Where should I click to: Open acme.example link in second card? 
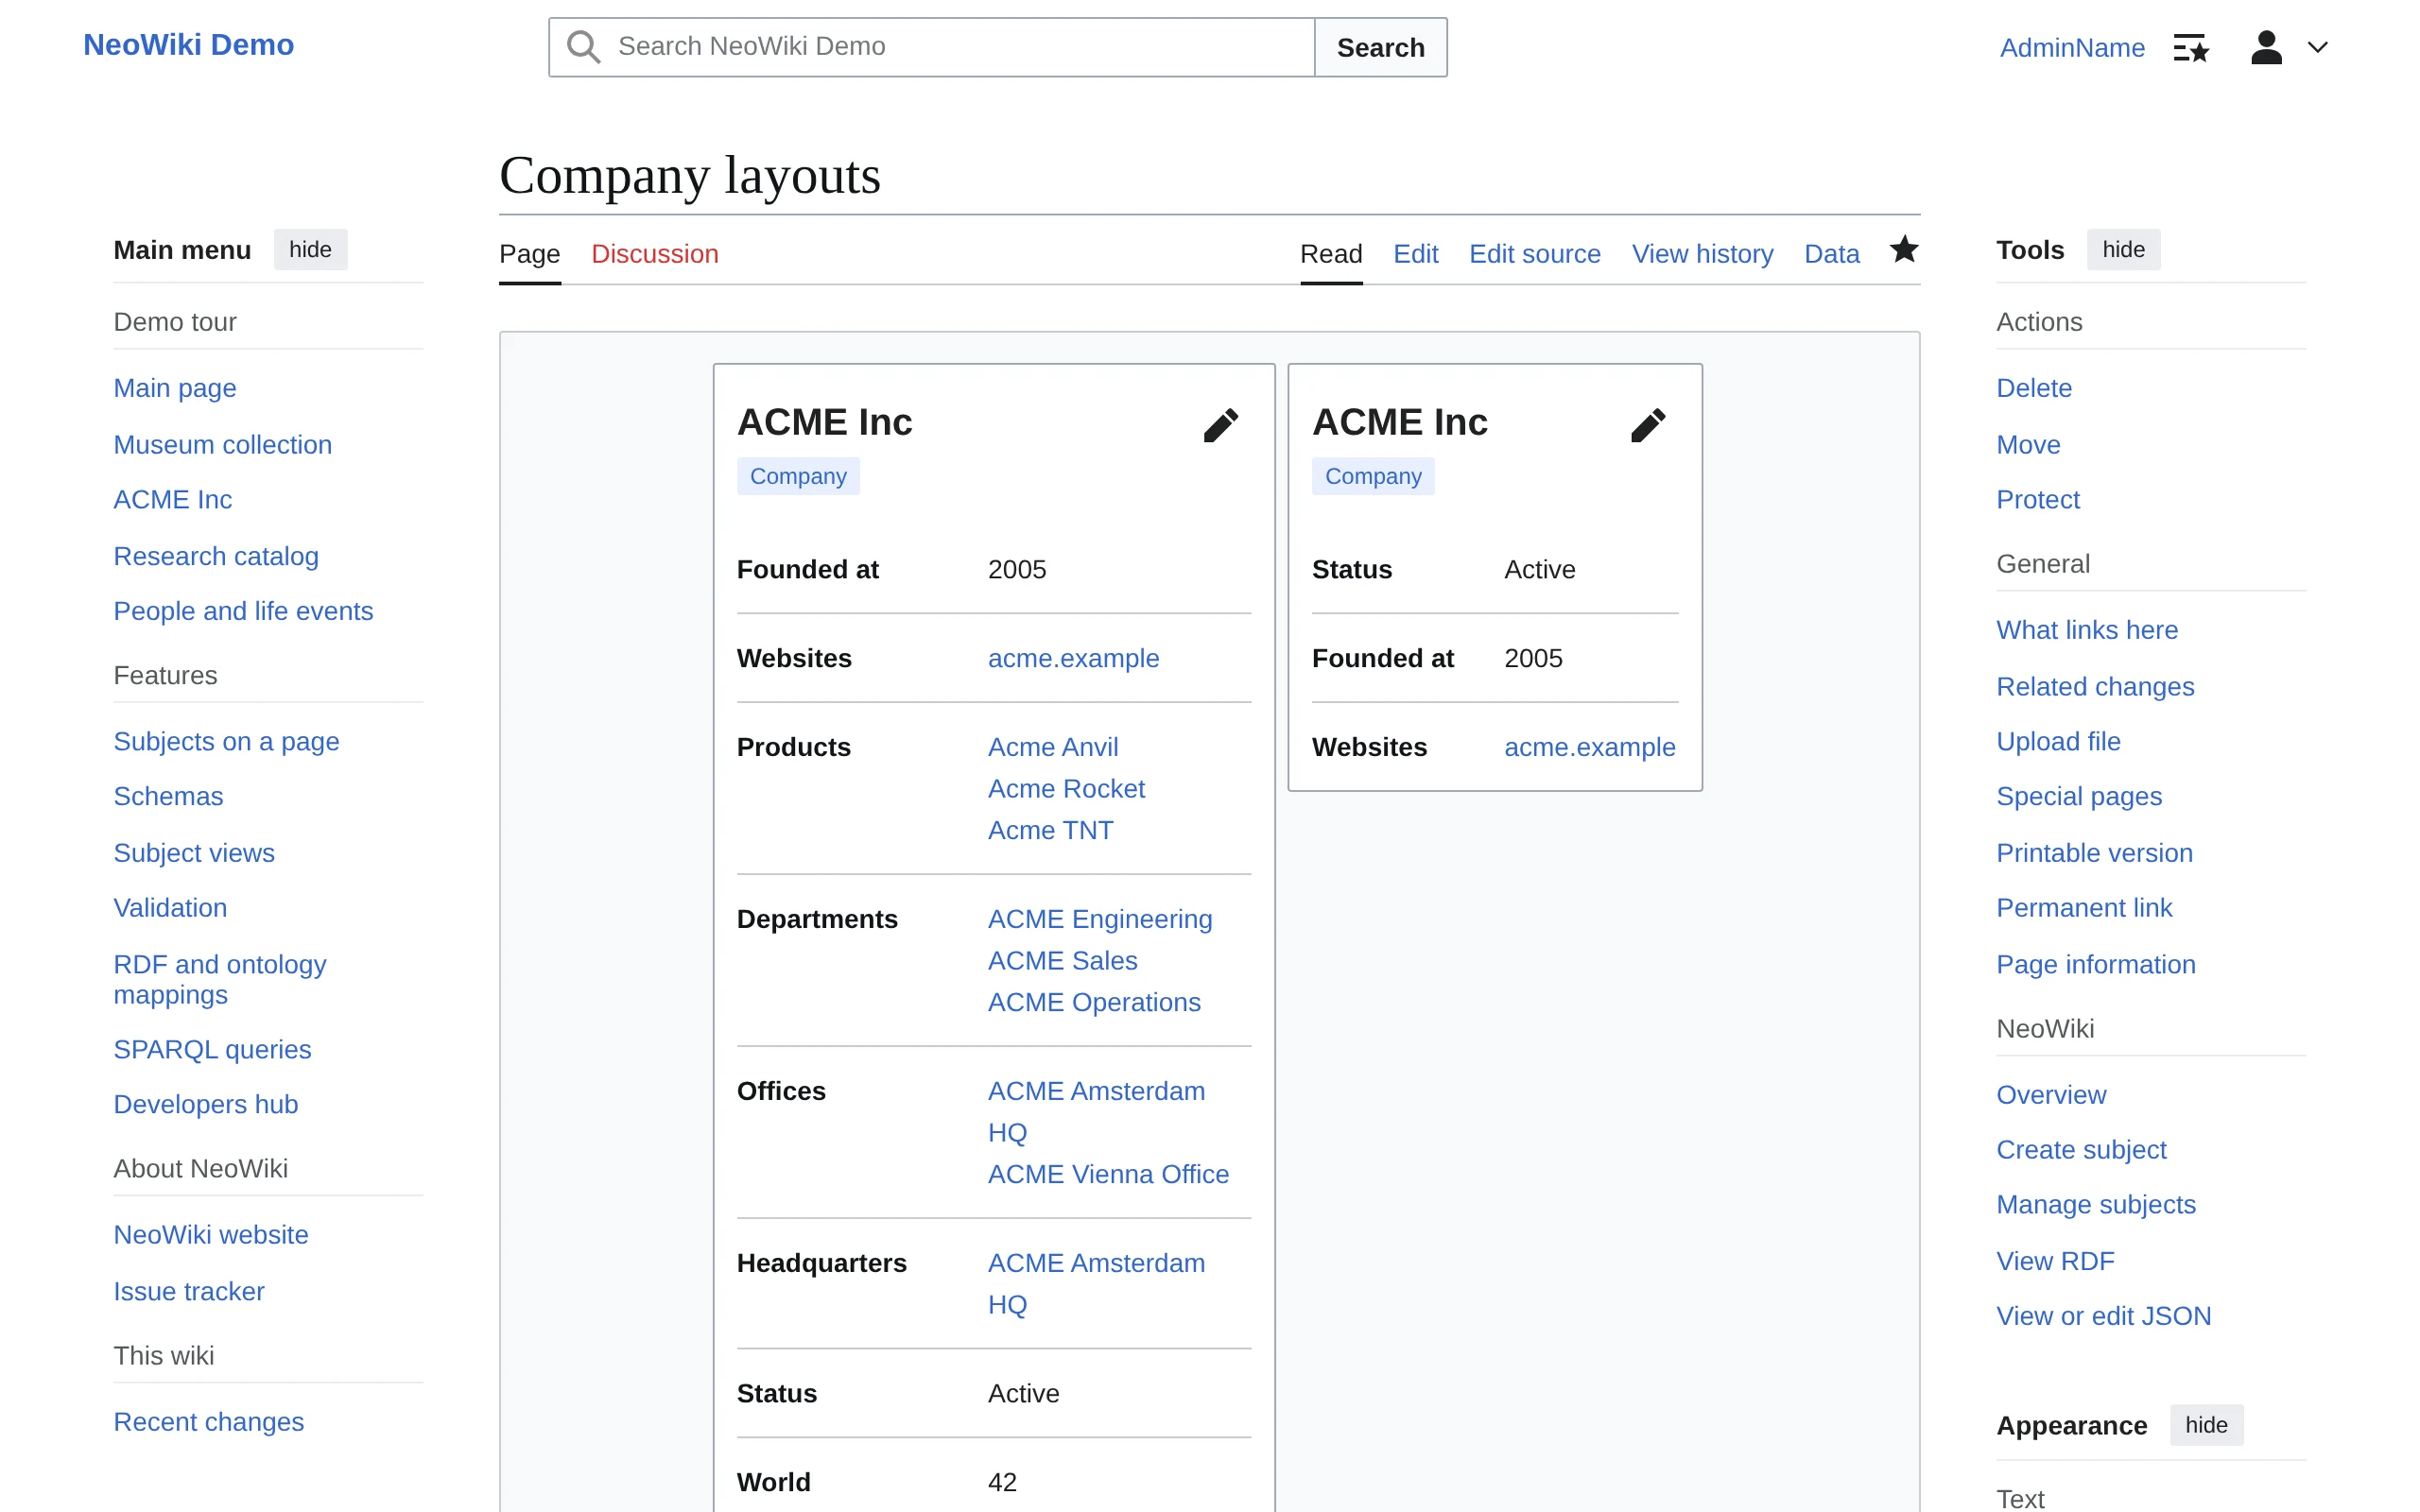coord(1589,747)
